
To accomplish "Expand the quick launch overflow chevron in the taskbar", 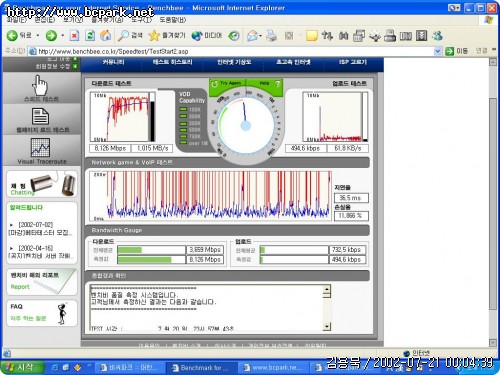I will (89, 366).
